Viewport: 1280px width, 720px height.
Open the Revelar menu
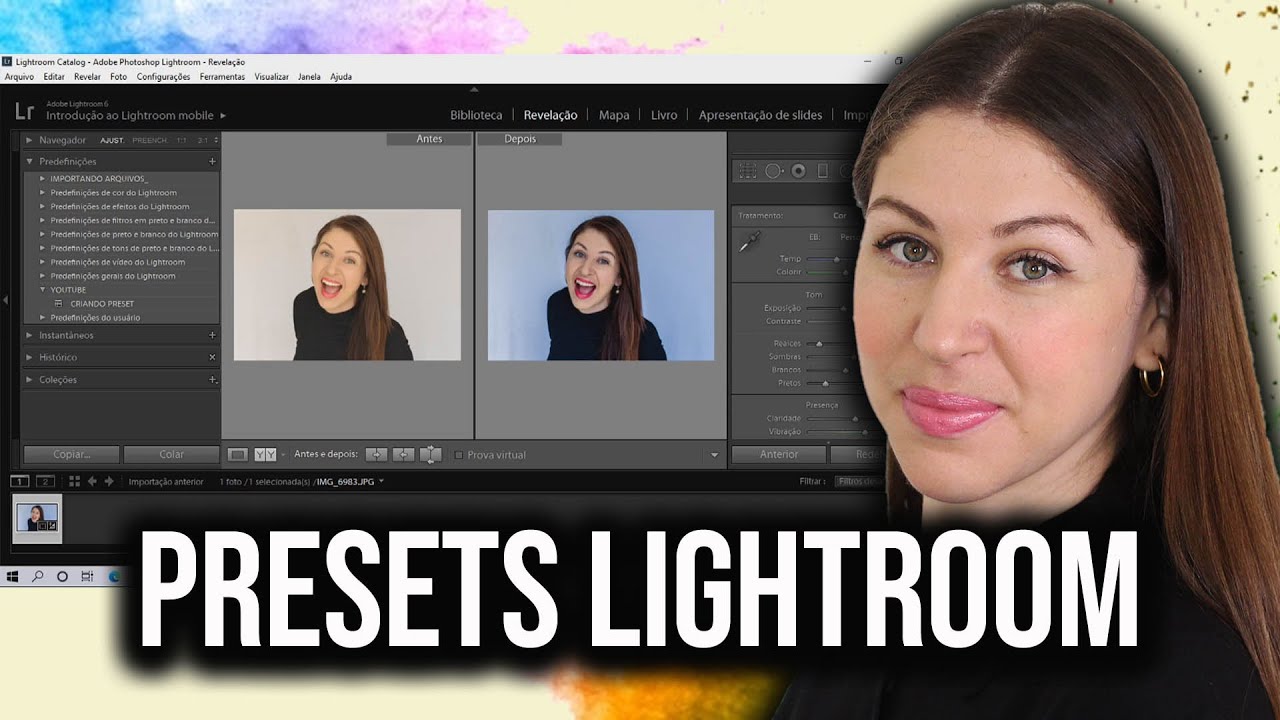[x=87, y=77]
